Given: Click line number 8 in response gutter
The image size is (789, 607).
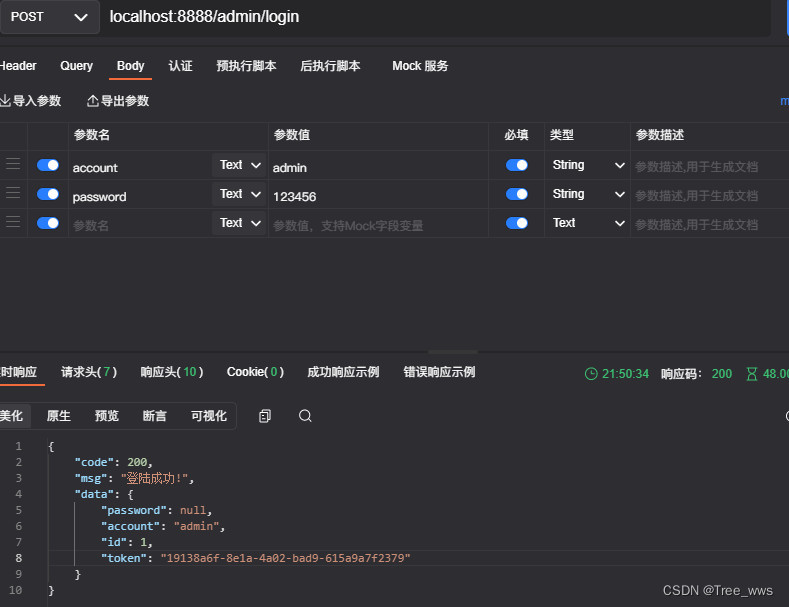Looking at the screenshot, I should [x=19, y=558].
